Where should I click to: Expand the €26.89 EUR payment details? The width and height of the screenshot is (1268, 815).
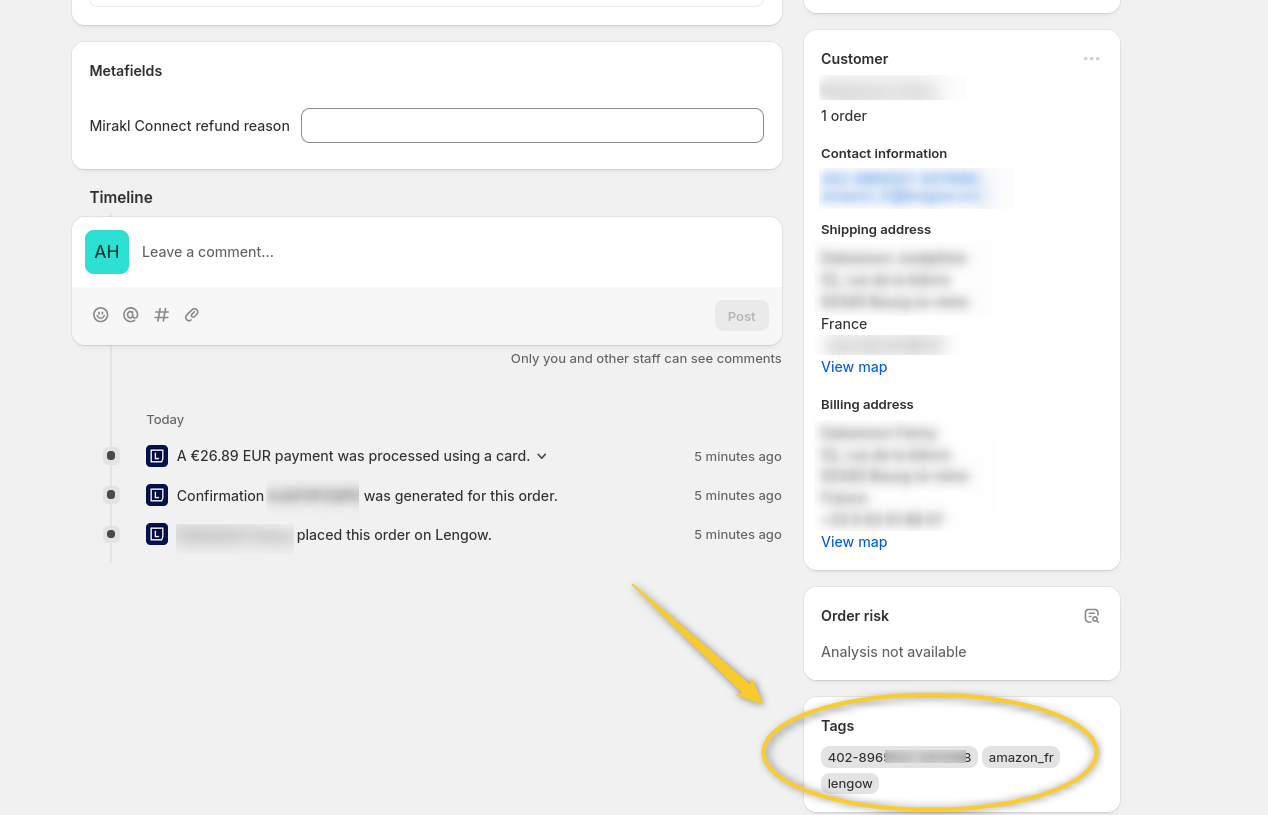click(x=542, y=456)
